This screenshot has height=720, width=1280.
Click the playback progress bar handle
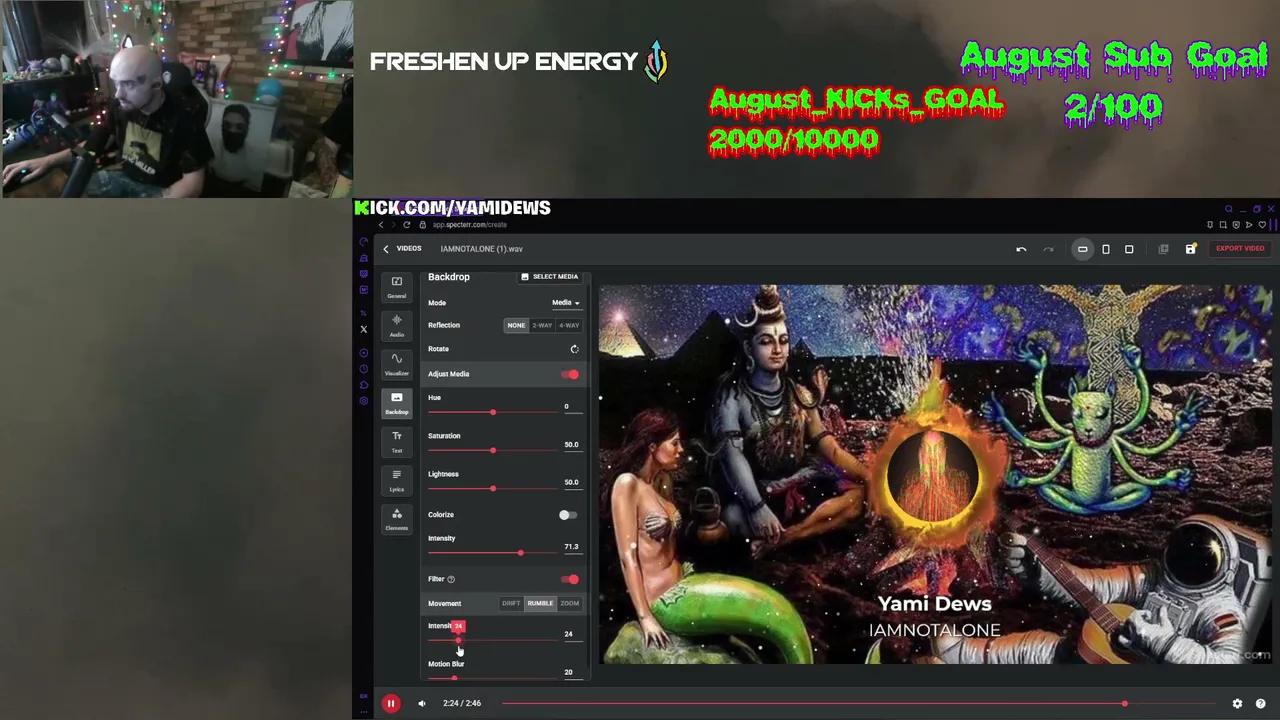[1124, 704]
